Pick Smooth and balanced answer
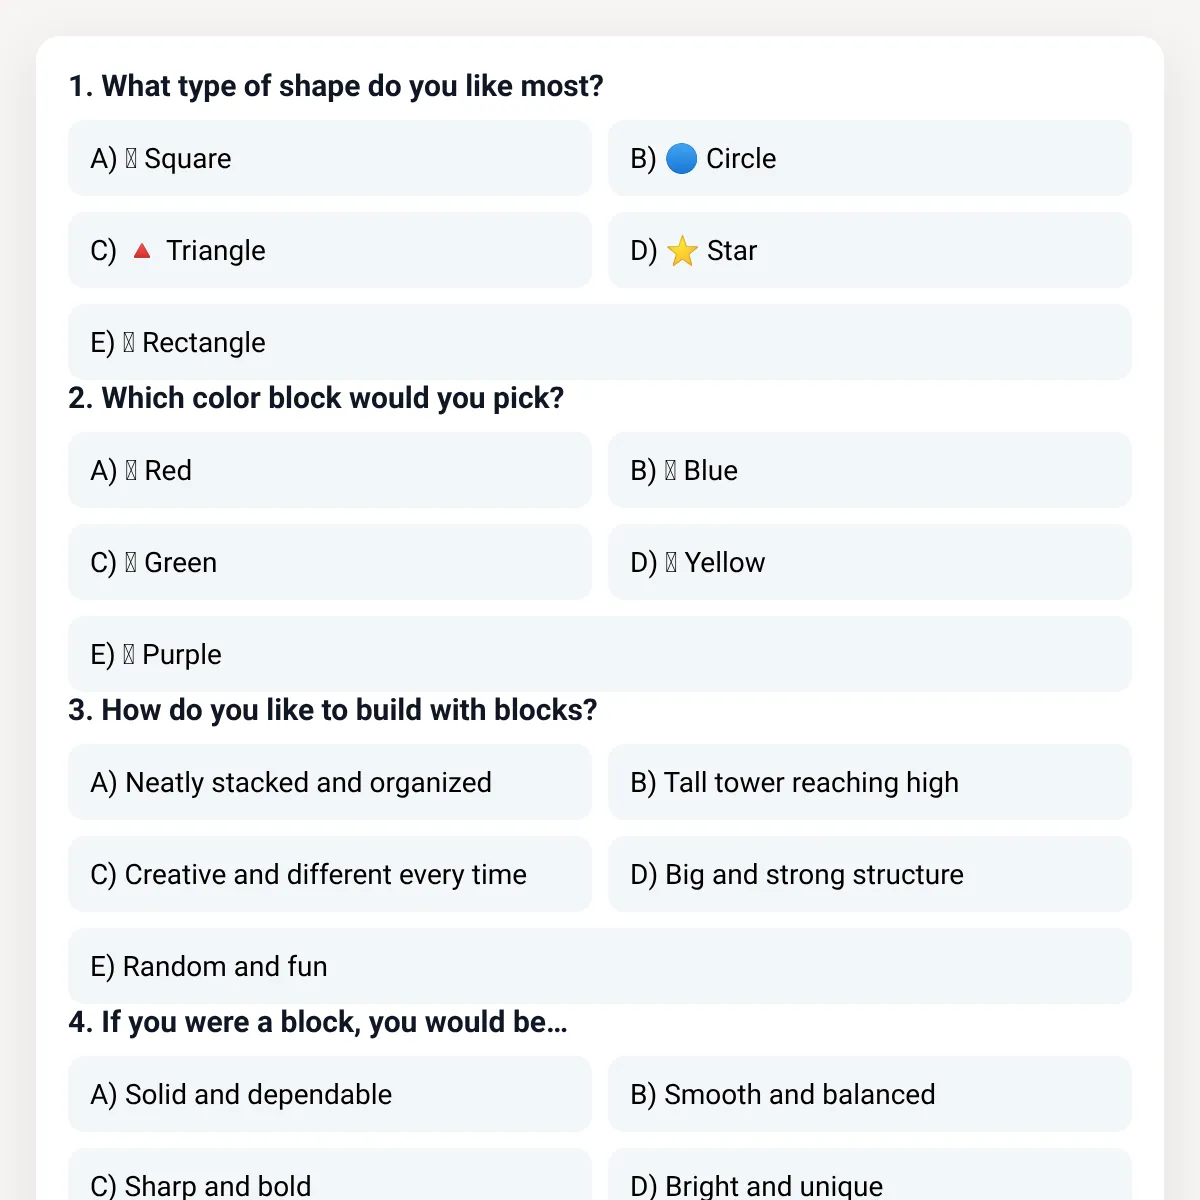 click(870, 1094)
